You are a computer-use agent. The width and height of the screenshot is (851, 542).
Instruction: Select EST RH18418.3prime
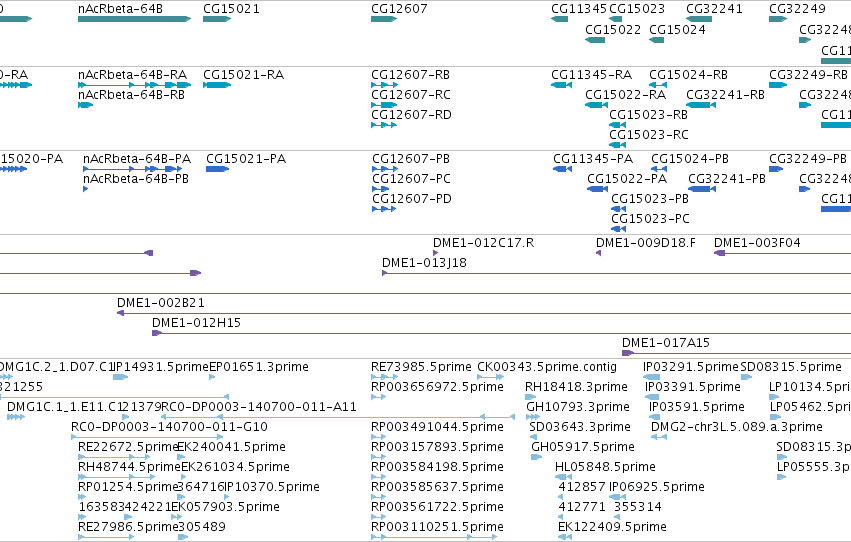pyautogui.click(x=530, y=397)
